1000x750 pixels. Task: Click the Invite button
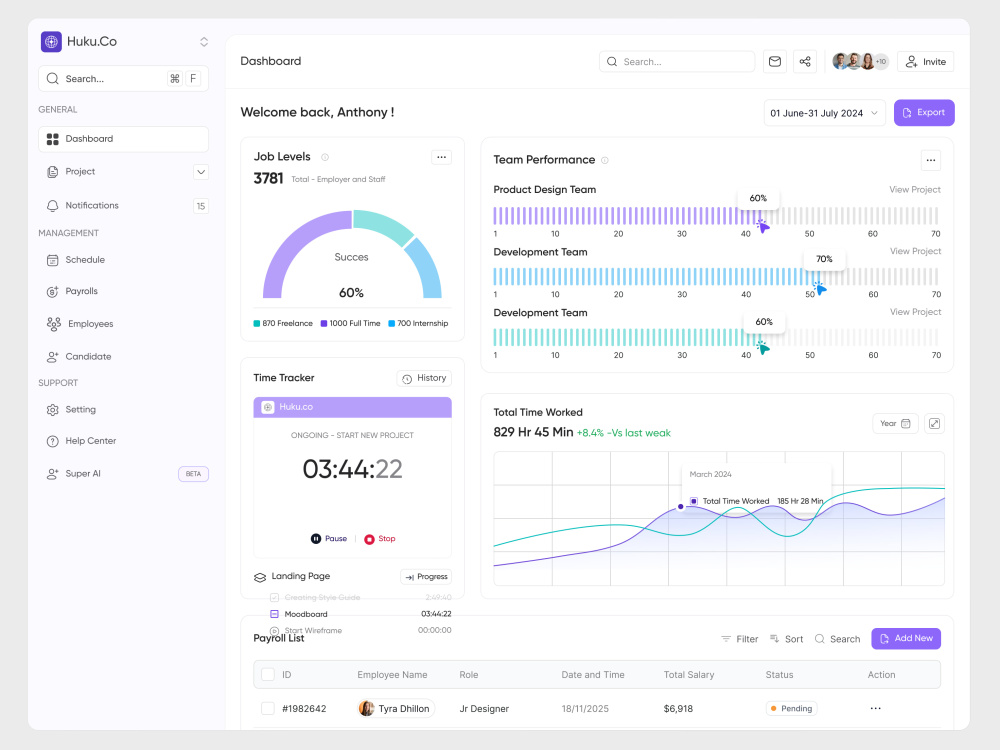pos(925,62)
